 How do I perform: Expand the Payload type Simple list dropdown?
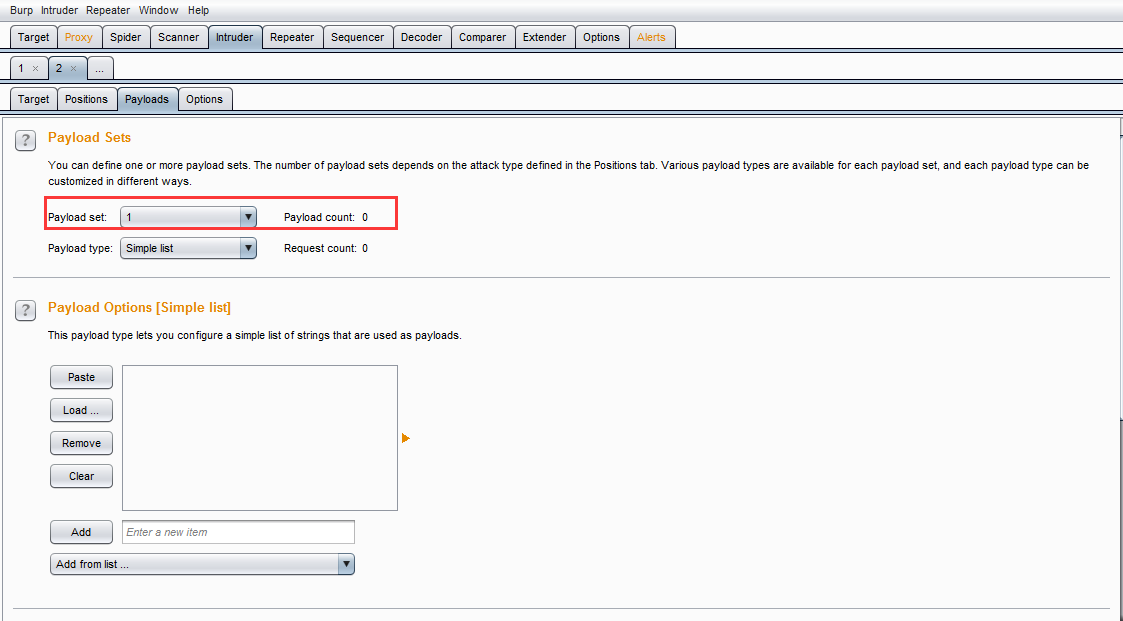click(188, 248)
